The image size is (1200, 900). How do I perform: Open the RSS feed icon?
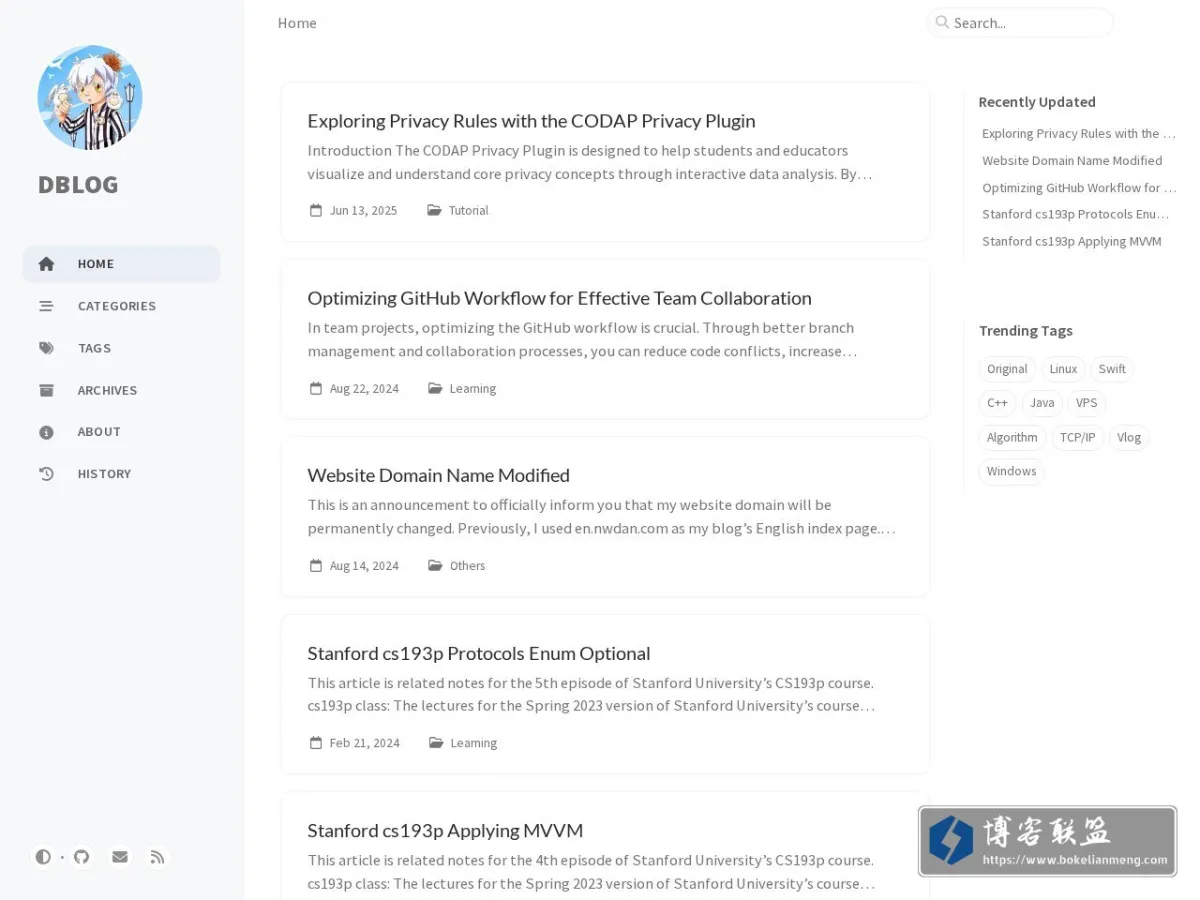pos(158,857)
